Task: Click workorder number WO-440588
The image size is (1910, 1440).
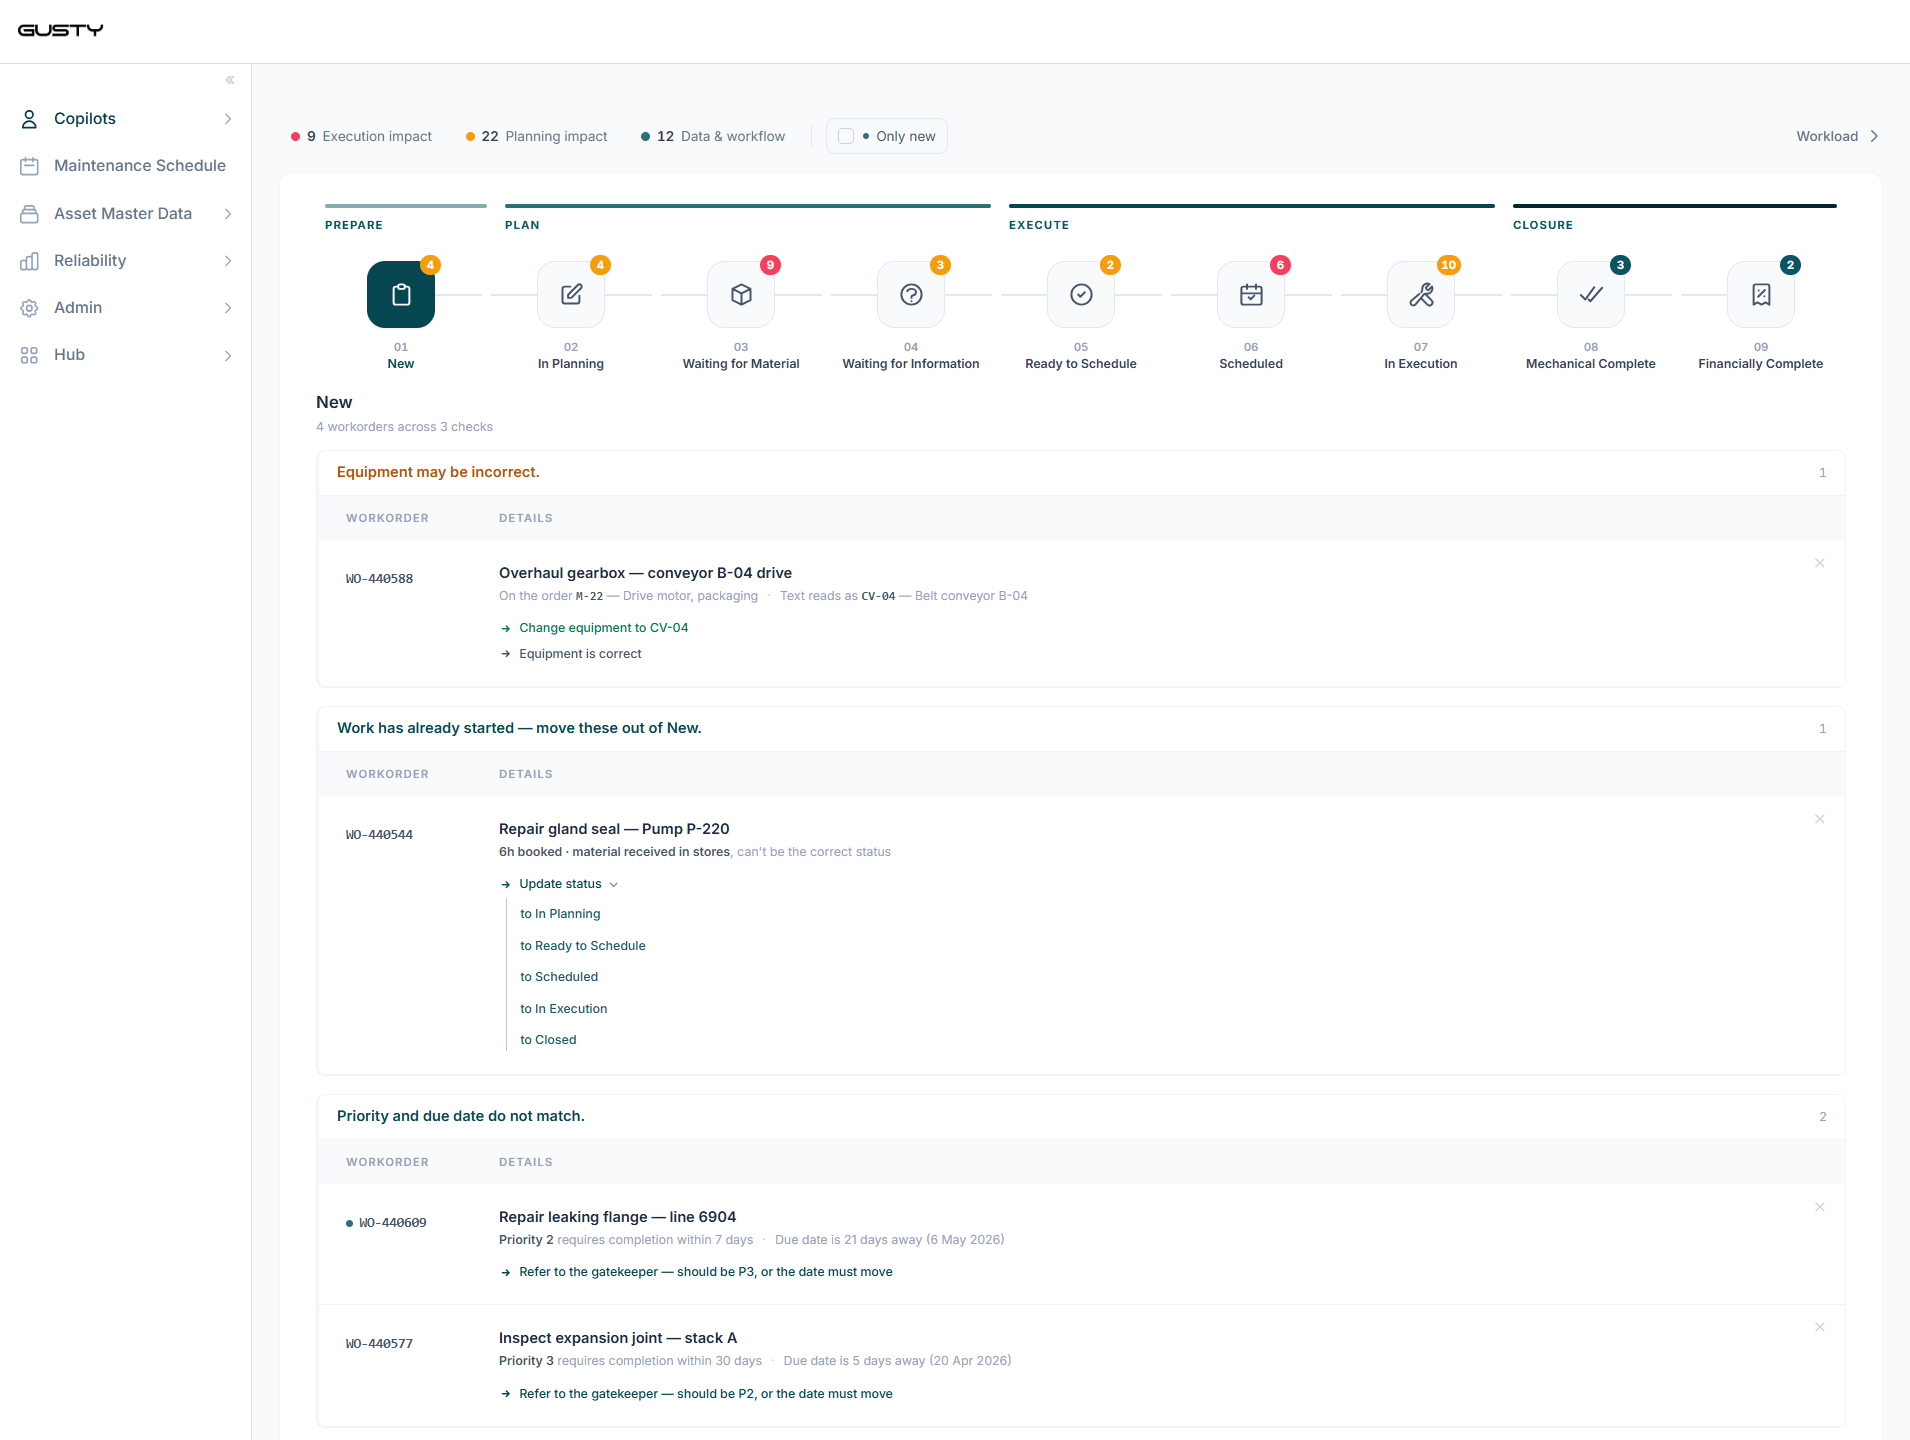Action: (x=379, y=579)
